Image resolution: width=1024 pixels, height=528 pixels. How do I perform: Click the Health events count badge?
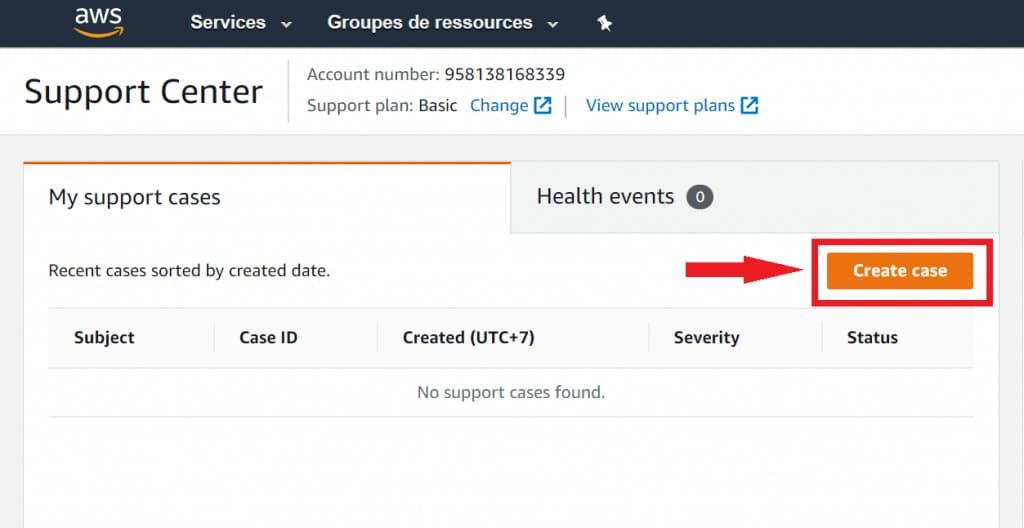[x=699, y=197]
